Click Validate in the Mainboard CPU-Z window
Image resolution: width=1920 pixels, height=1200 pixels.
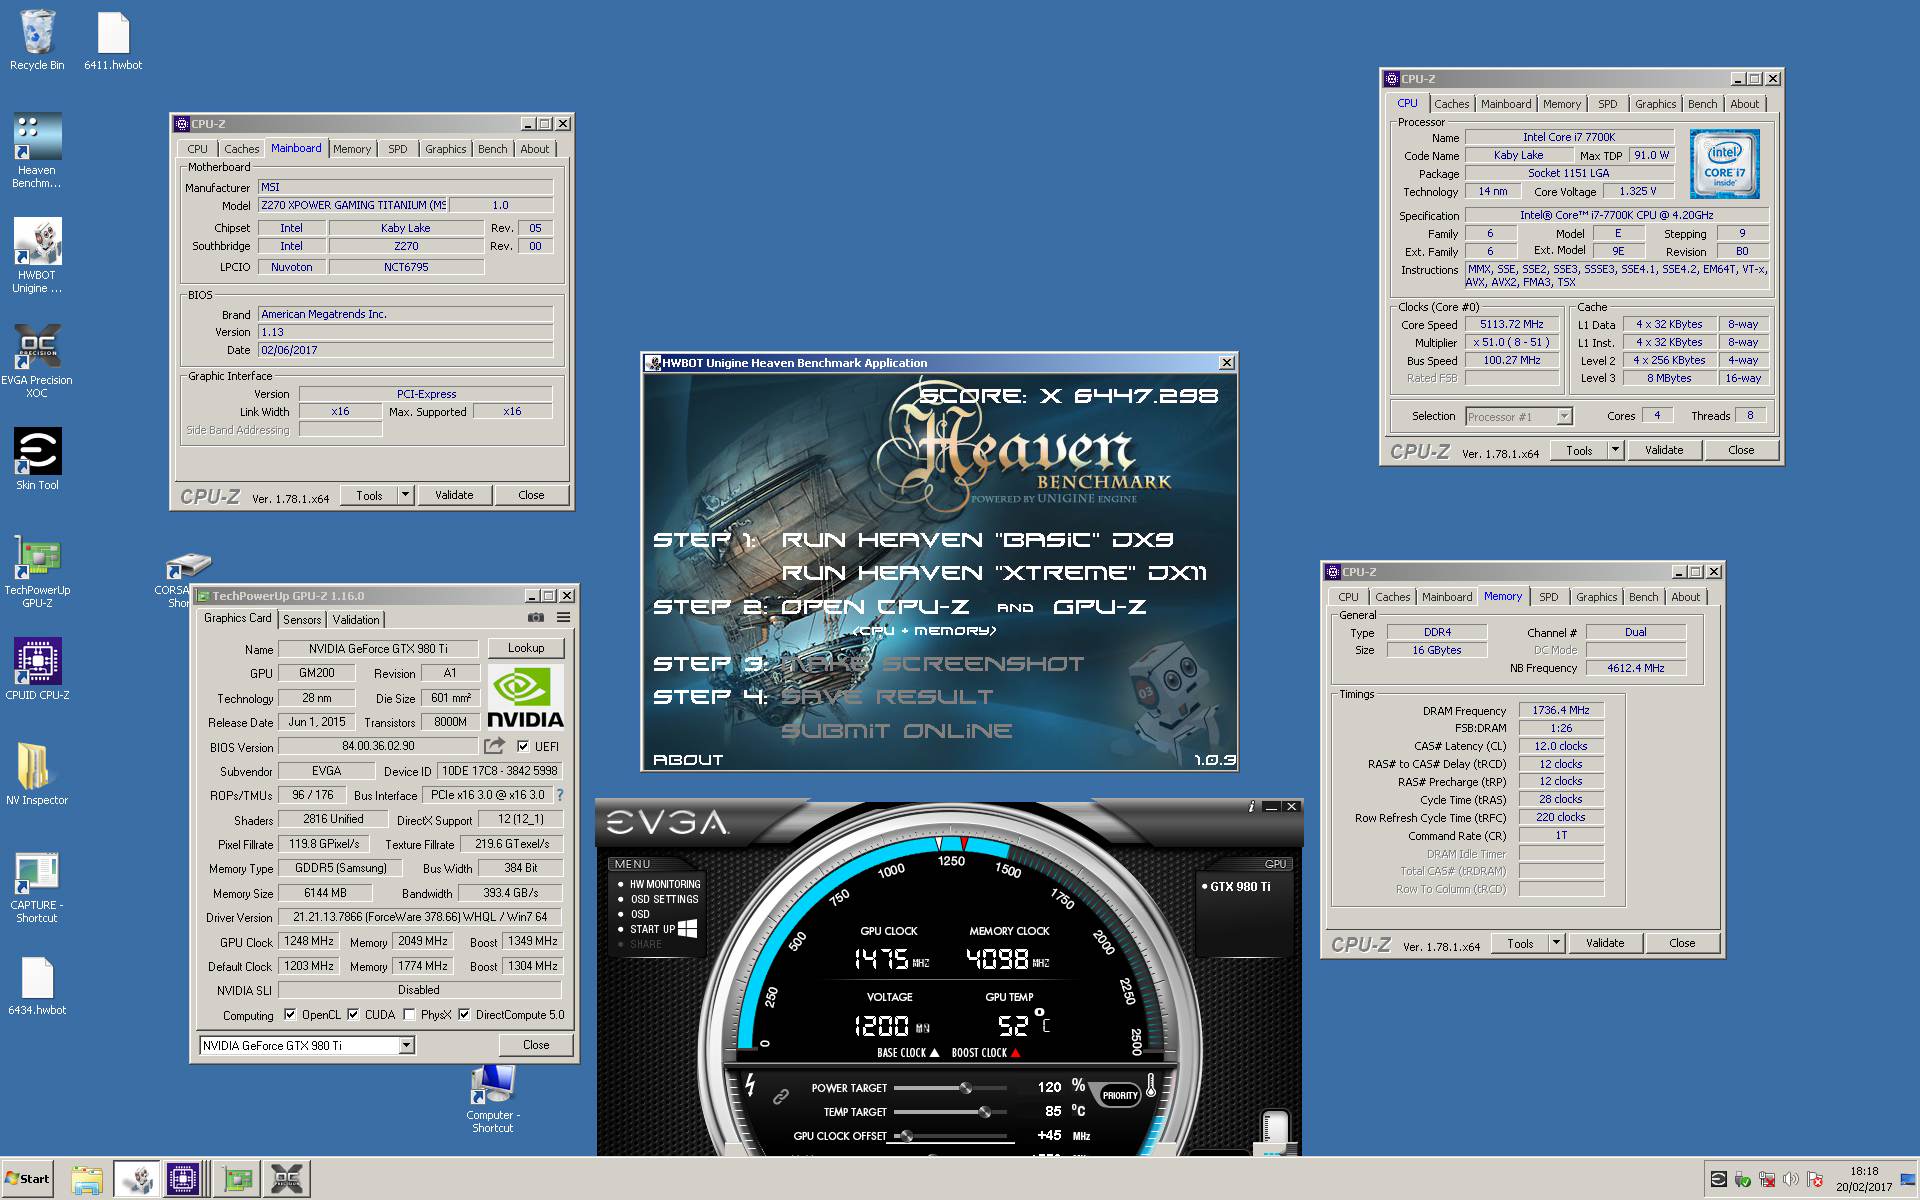click(x=454, y=495)
